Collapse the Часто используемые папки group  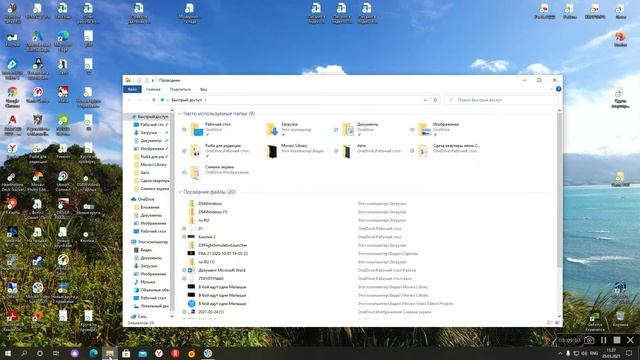pyautogui.click(x=180, y=114)
